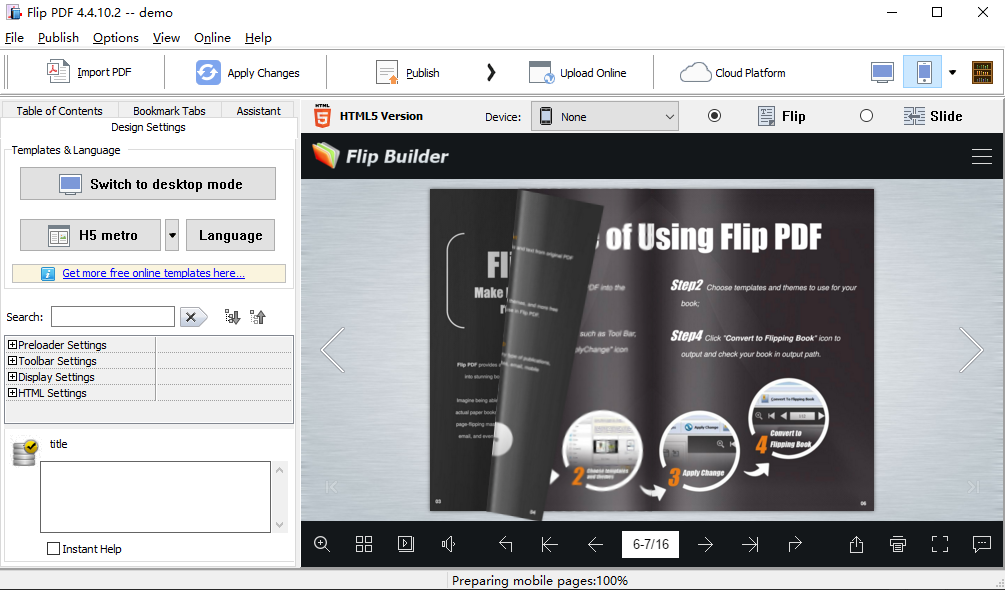Open the Help menu
Screen dimensions: 1005x590
258,38
